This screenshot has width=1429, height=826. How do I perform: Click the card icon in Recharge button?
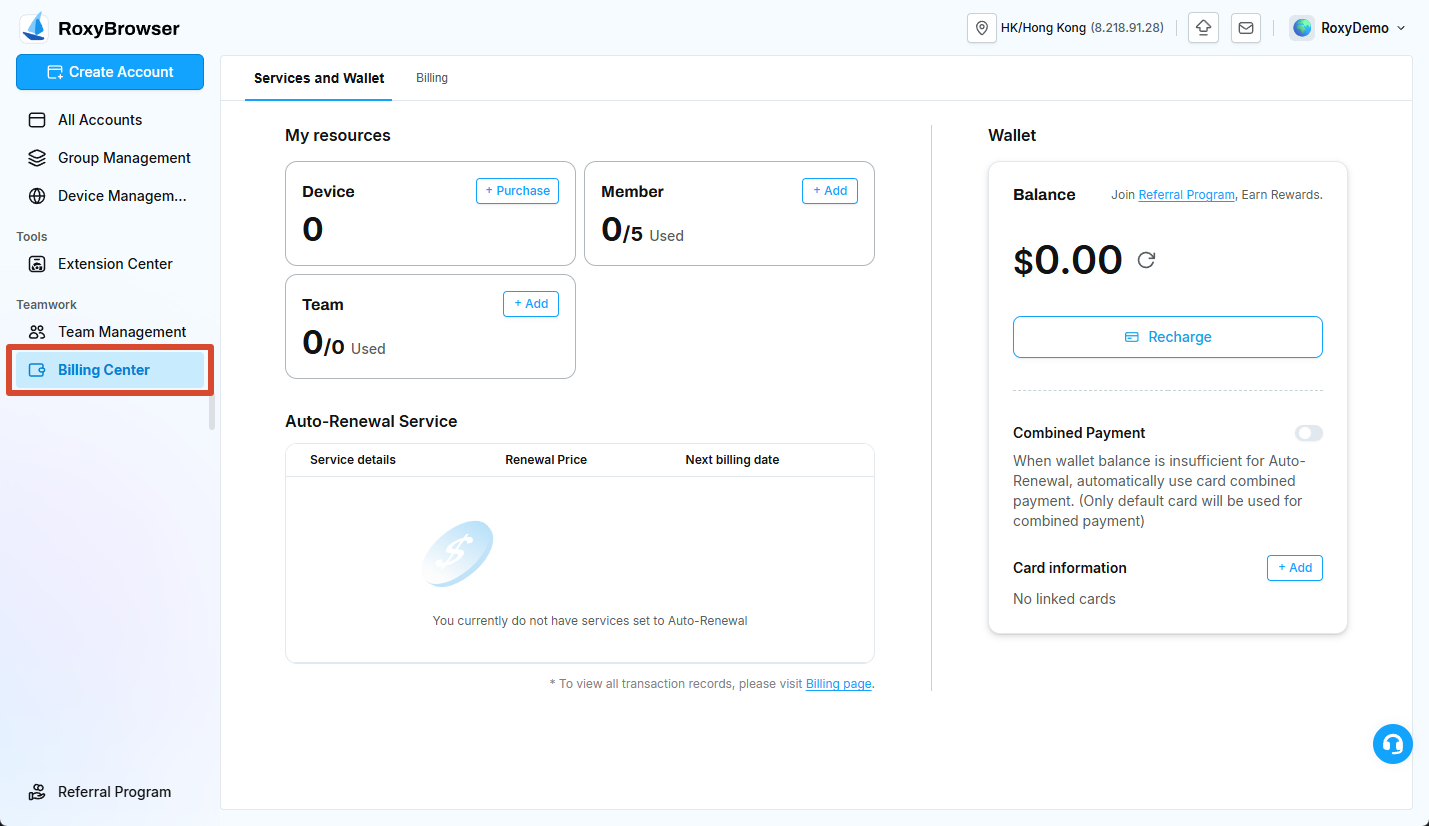pos(1132,337)
